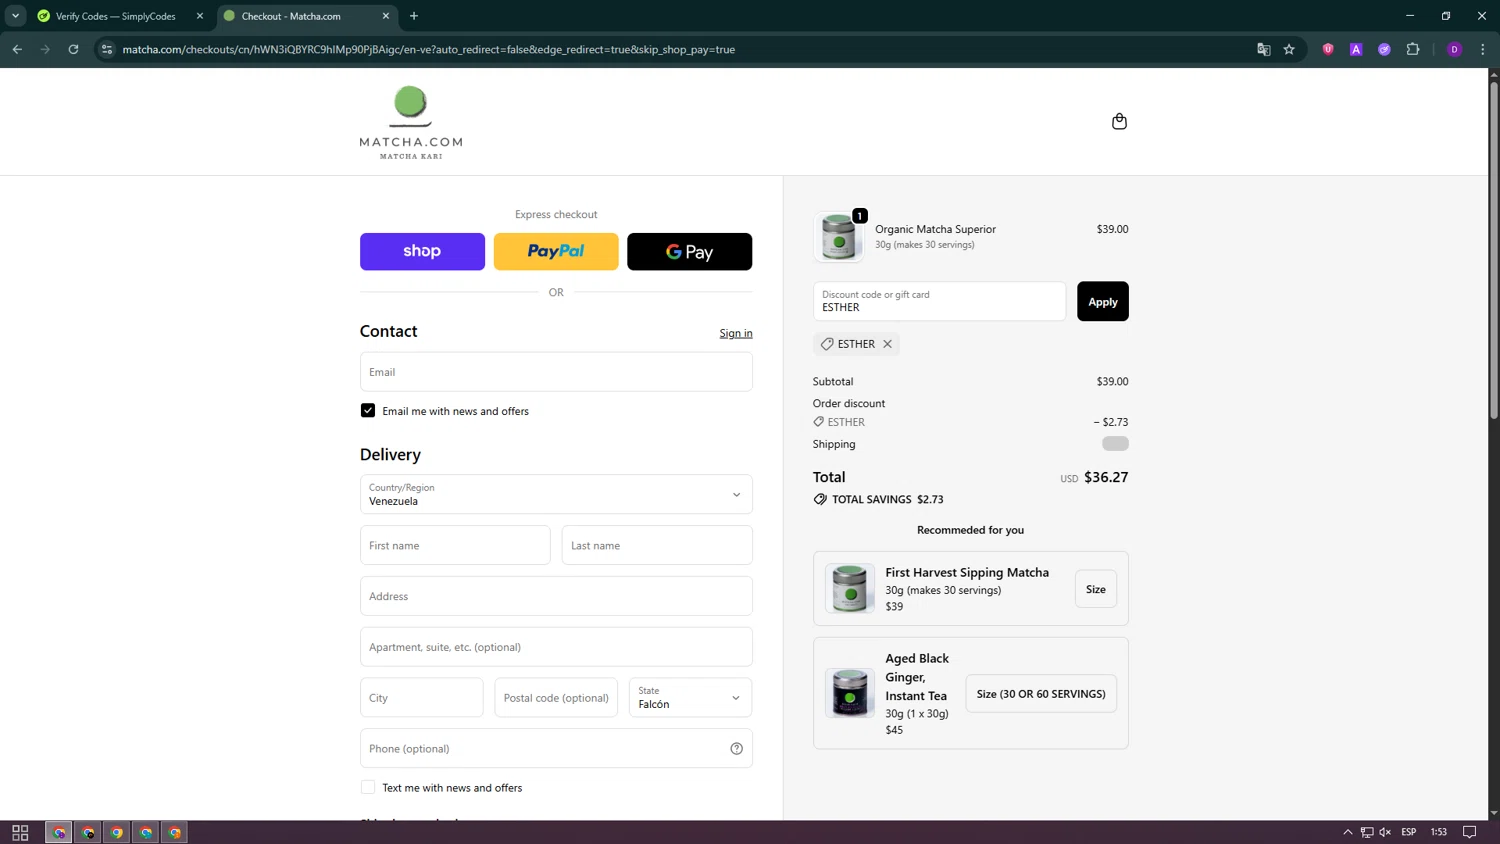Choose Size (30 OR 60 SERVINGS) for Ginger Tea

(x=1041, y=693)
